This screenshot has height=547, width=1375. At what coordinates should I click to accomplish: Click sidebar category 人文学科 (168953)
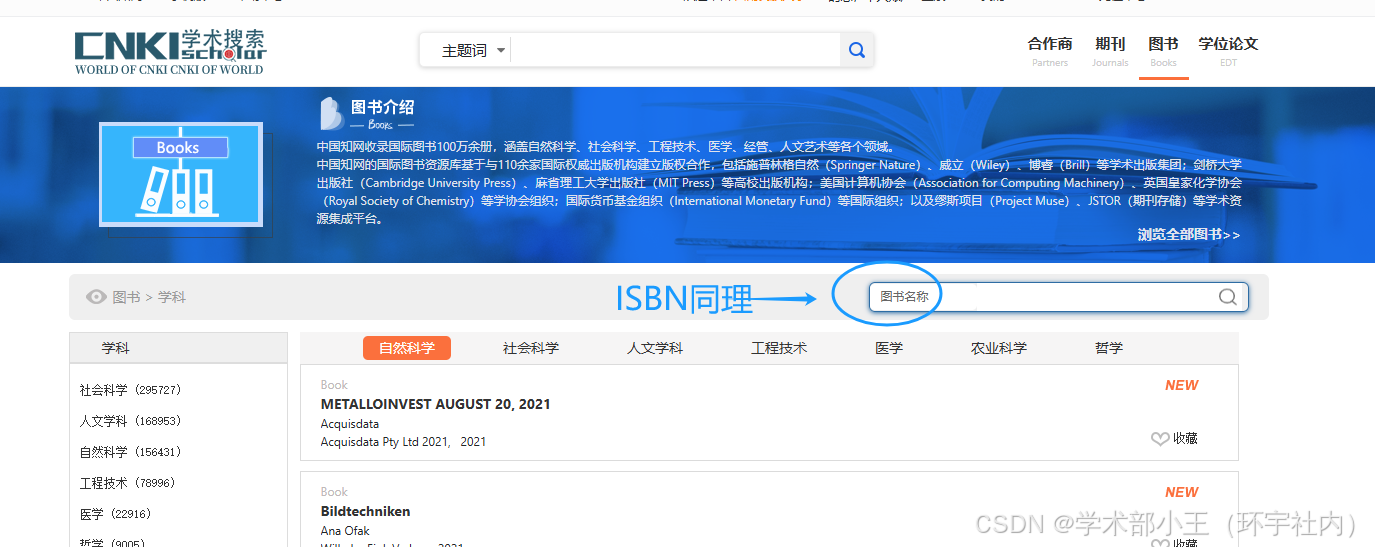131,421
